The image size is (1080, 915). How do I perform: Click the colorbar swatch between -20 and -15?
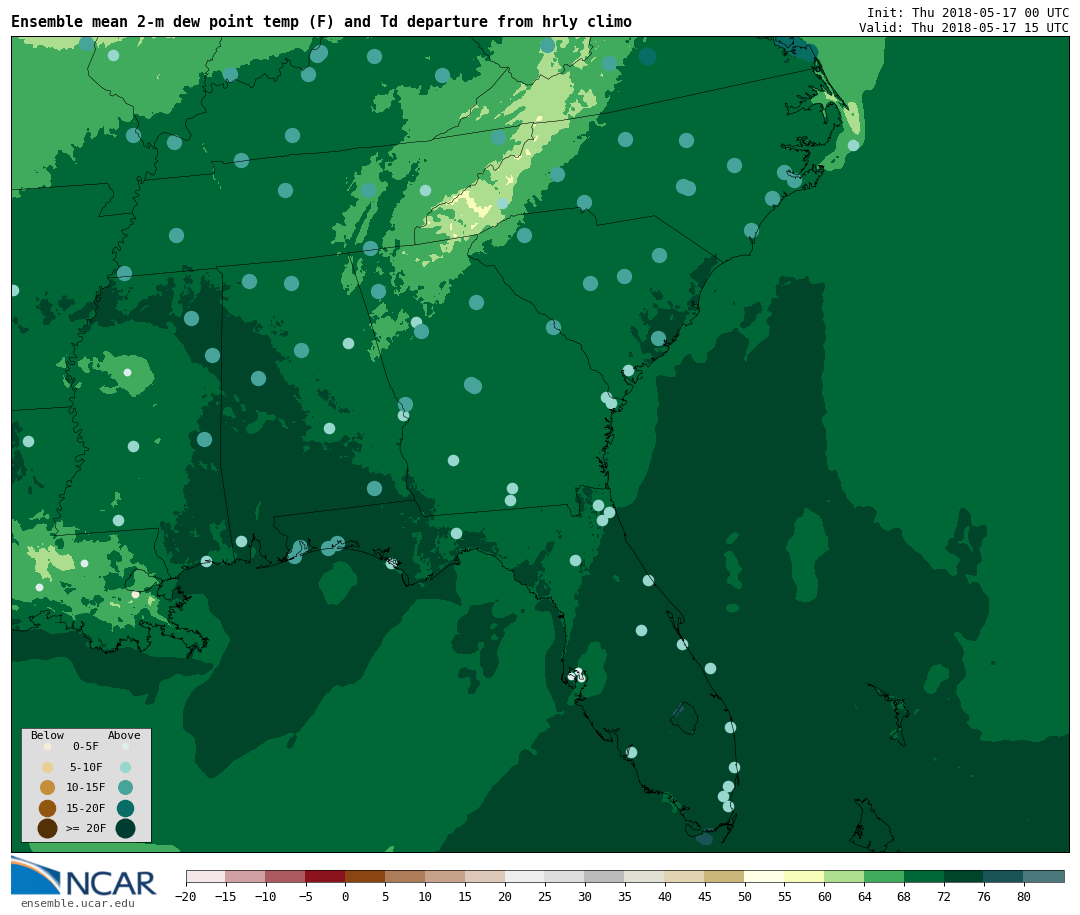(206, 876)
